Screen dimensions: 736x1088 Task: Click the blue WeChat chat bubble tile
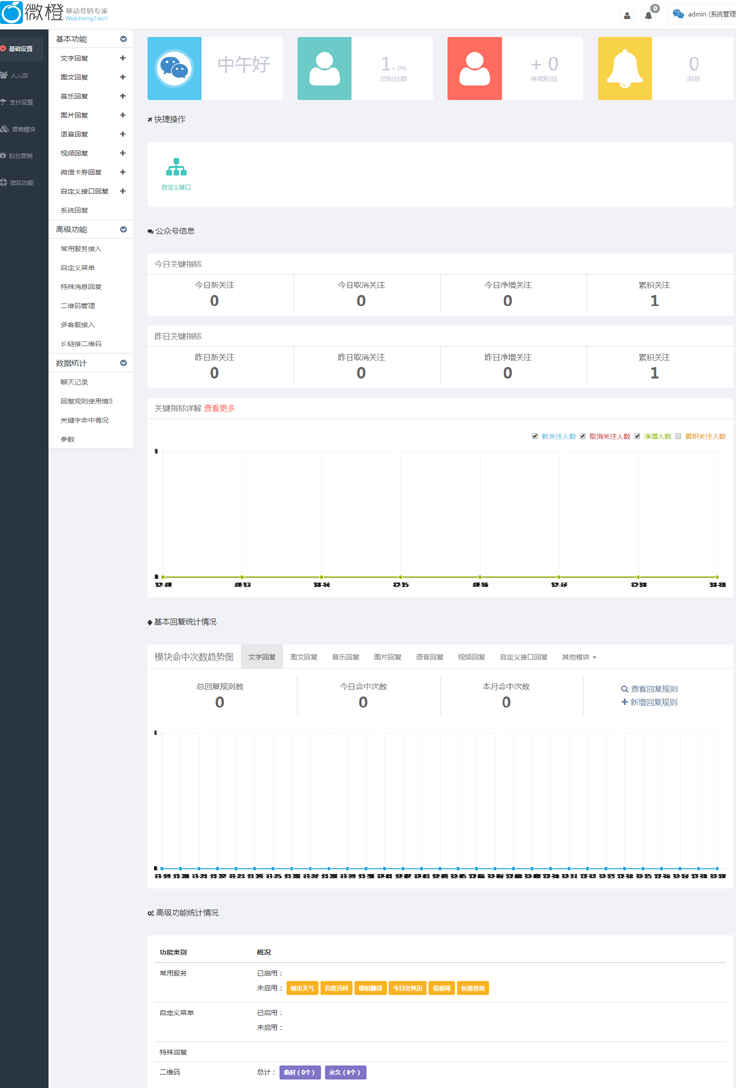click(x=174, y=69)
